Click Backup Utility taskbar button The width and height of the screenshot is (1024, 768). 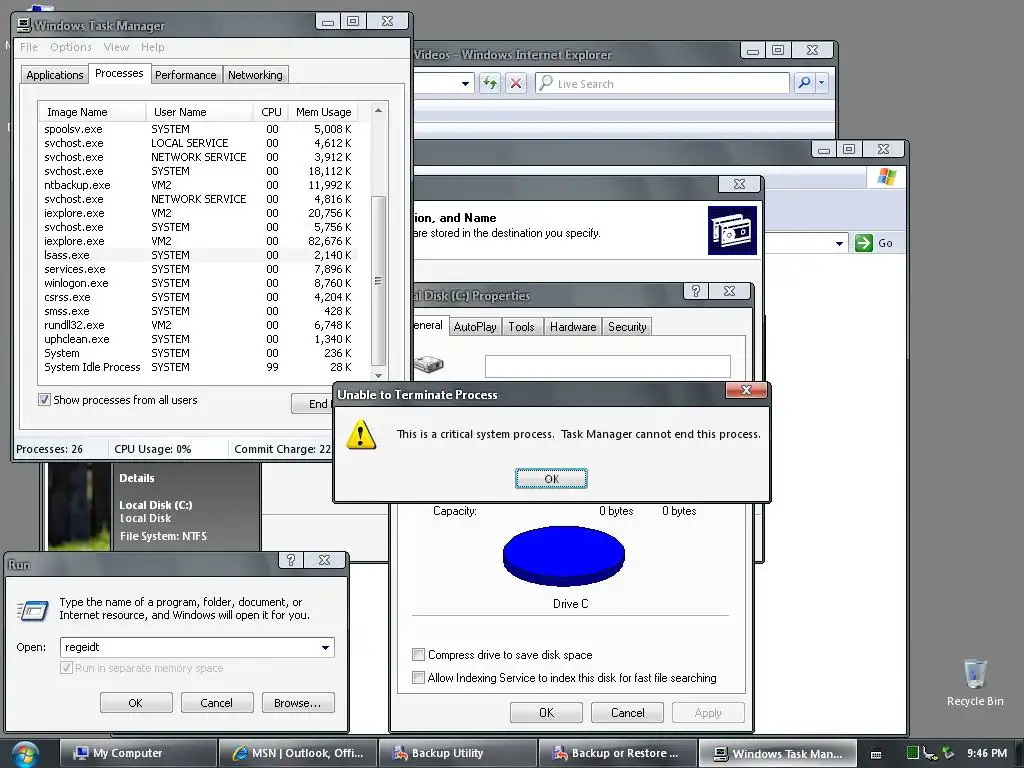(x=457, y=753)
